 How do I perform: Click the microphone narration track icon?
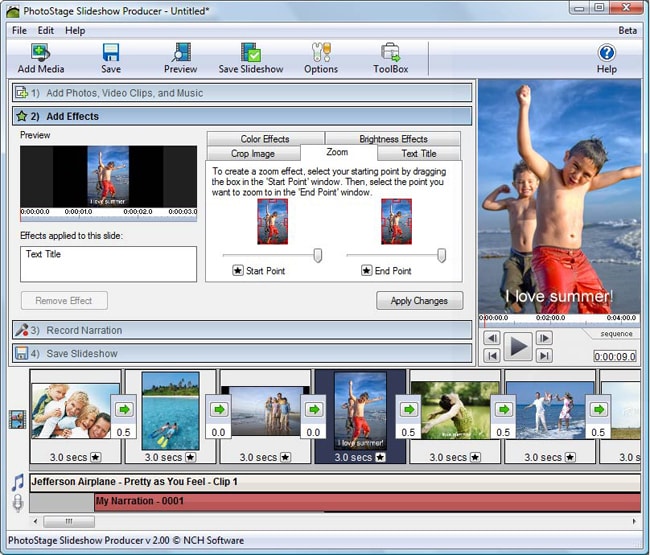[x=18, y=503]
